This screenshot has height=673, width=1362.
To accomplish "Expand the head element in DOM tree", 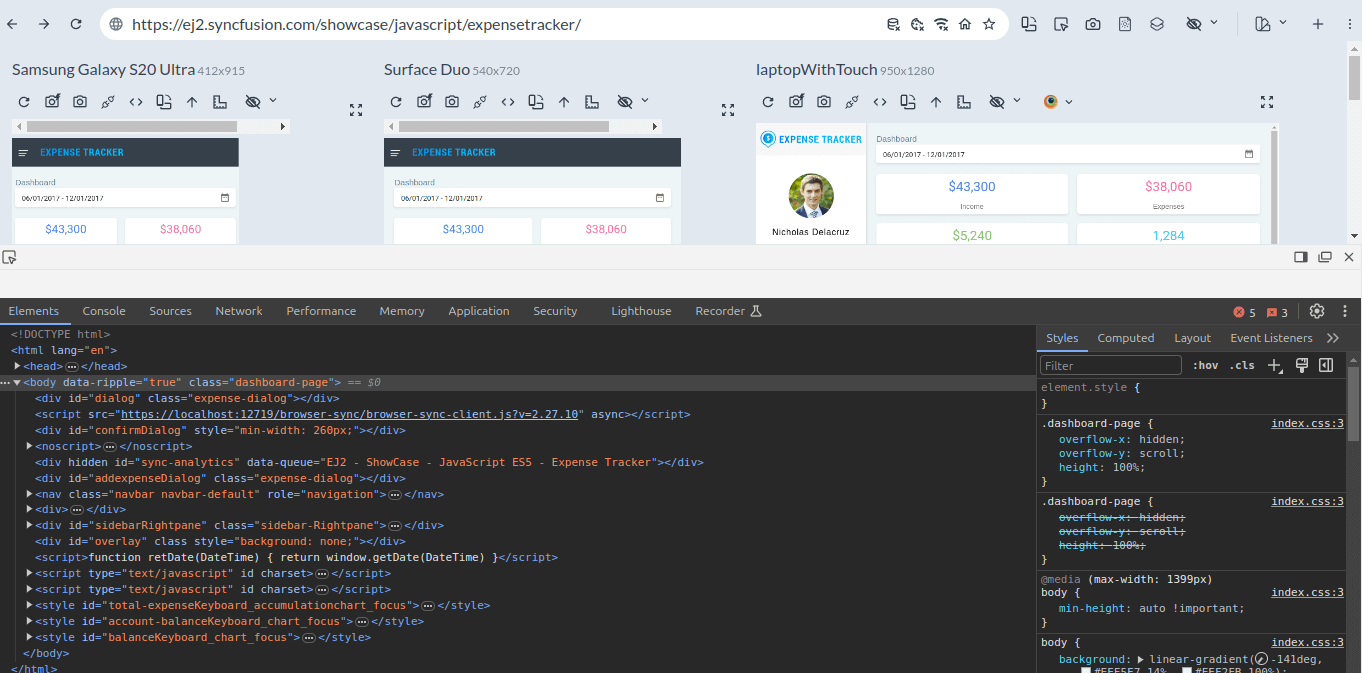I will coord(17,367).
